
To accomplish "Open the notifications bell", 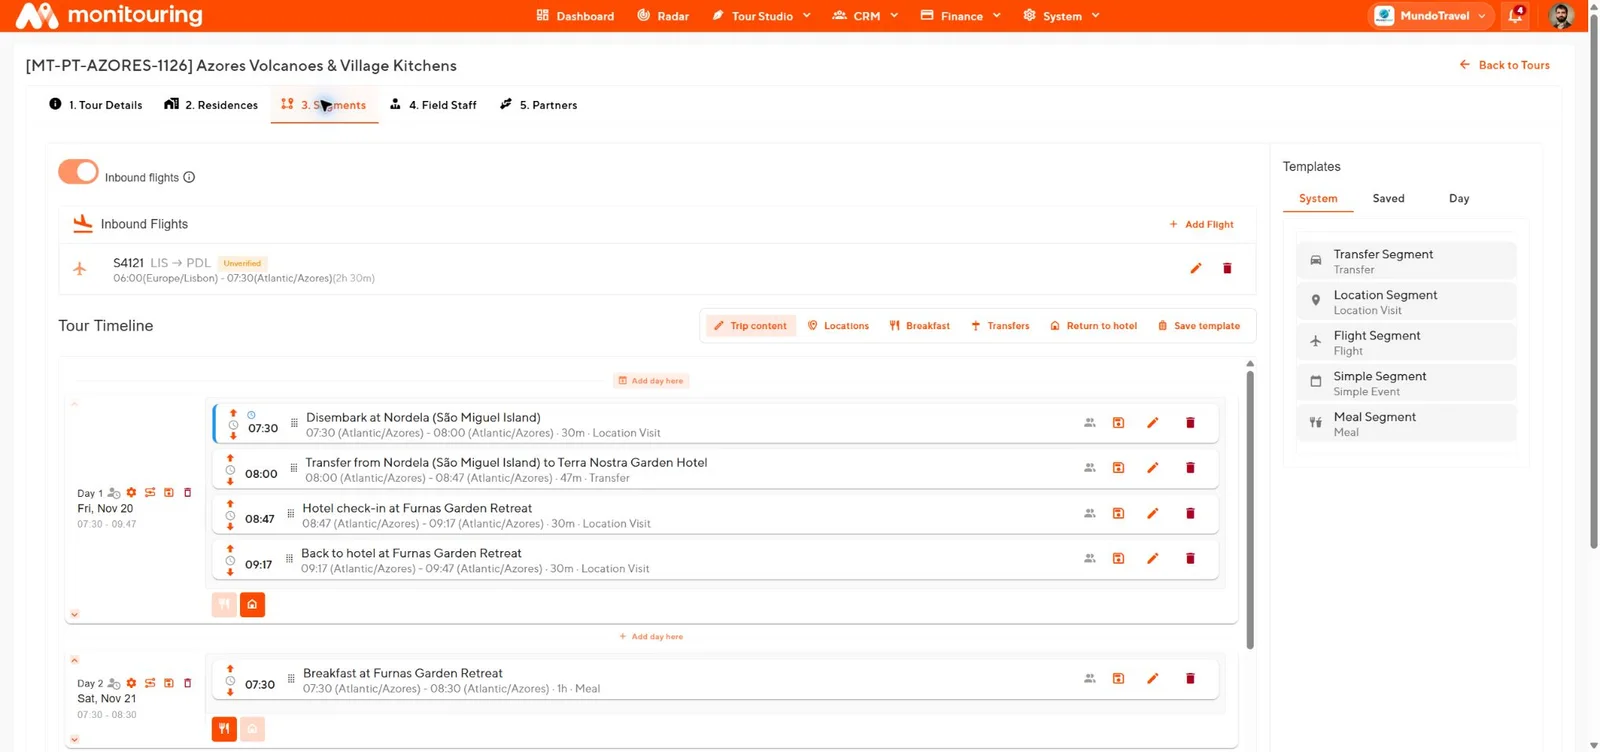I will click(x=1515, y=15).
